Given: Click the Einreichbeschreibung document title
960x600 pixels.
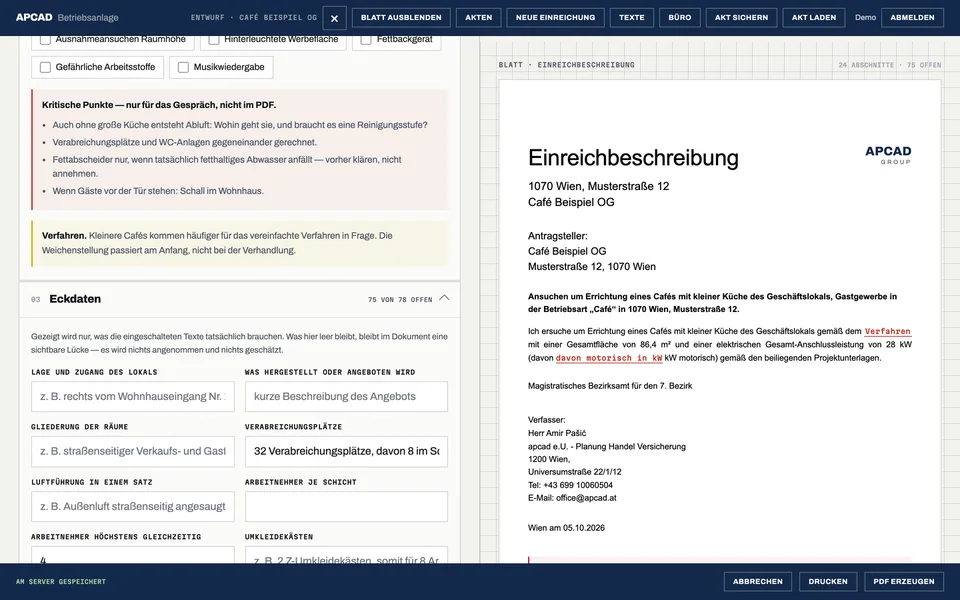Looking at the screenshot, I should point(633,158).
